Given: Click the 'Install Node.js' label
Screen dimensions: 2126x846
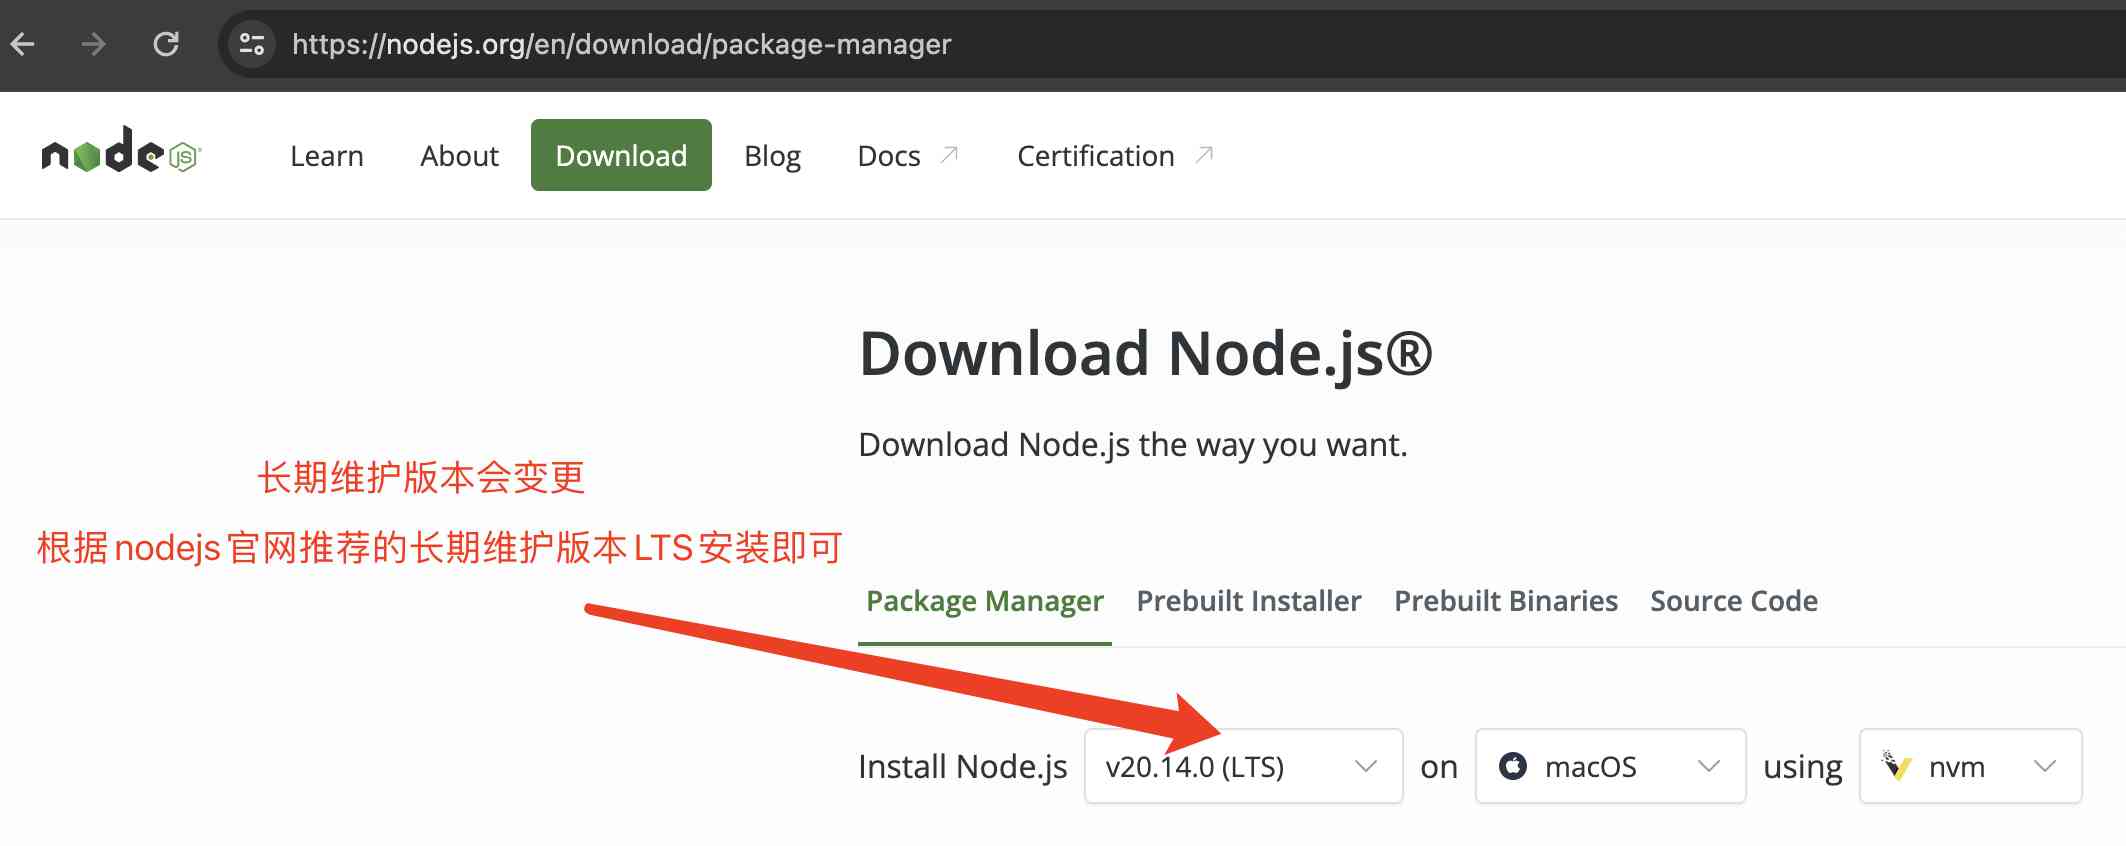Looking at the screenshot, I should (x=962, y=766).
